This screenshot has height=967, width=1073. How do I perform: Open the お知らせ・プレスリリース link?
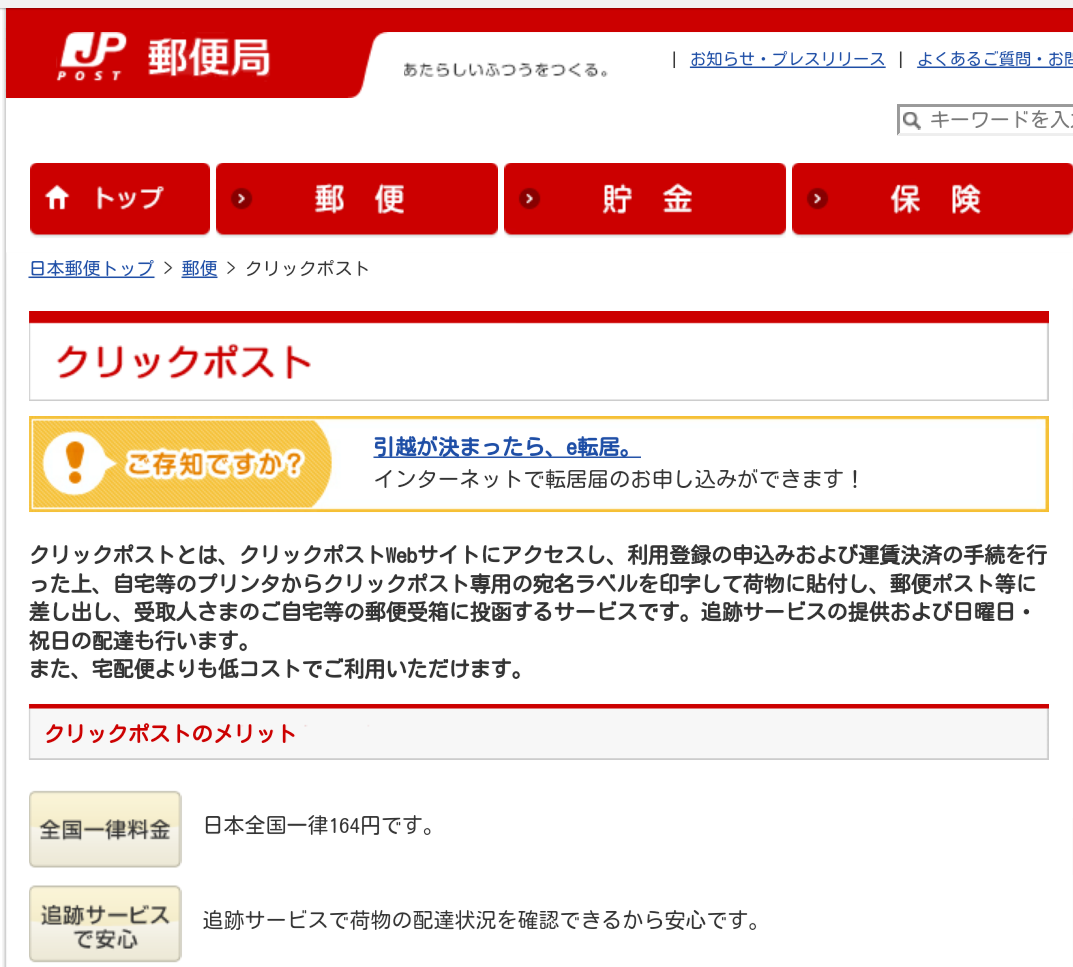pyautogui.click(x=787, y=59)
